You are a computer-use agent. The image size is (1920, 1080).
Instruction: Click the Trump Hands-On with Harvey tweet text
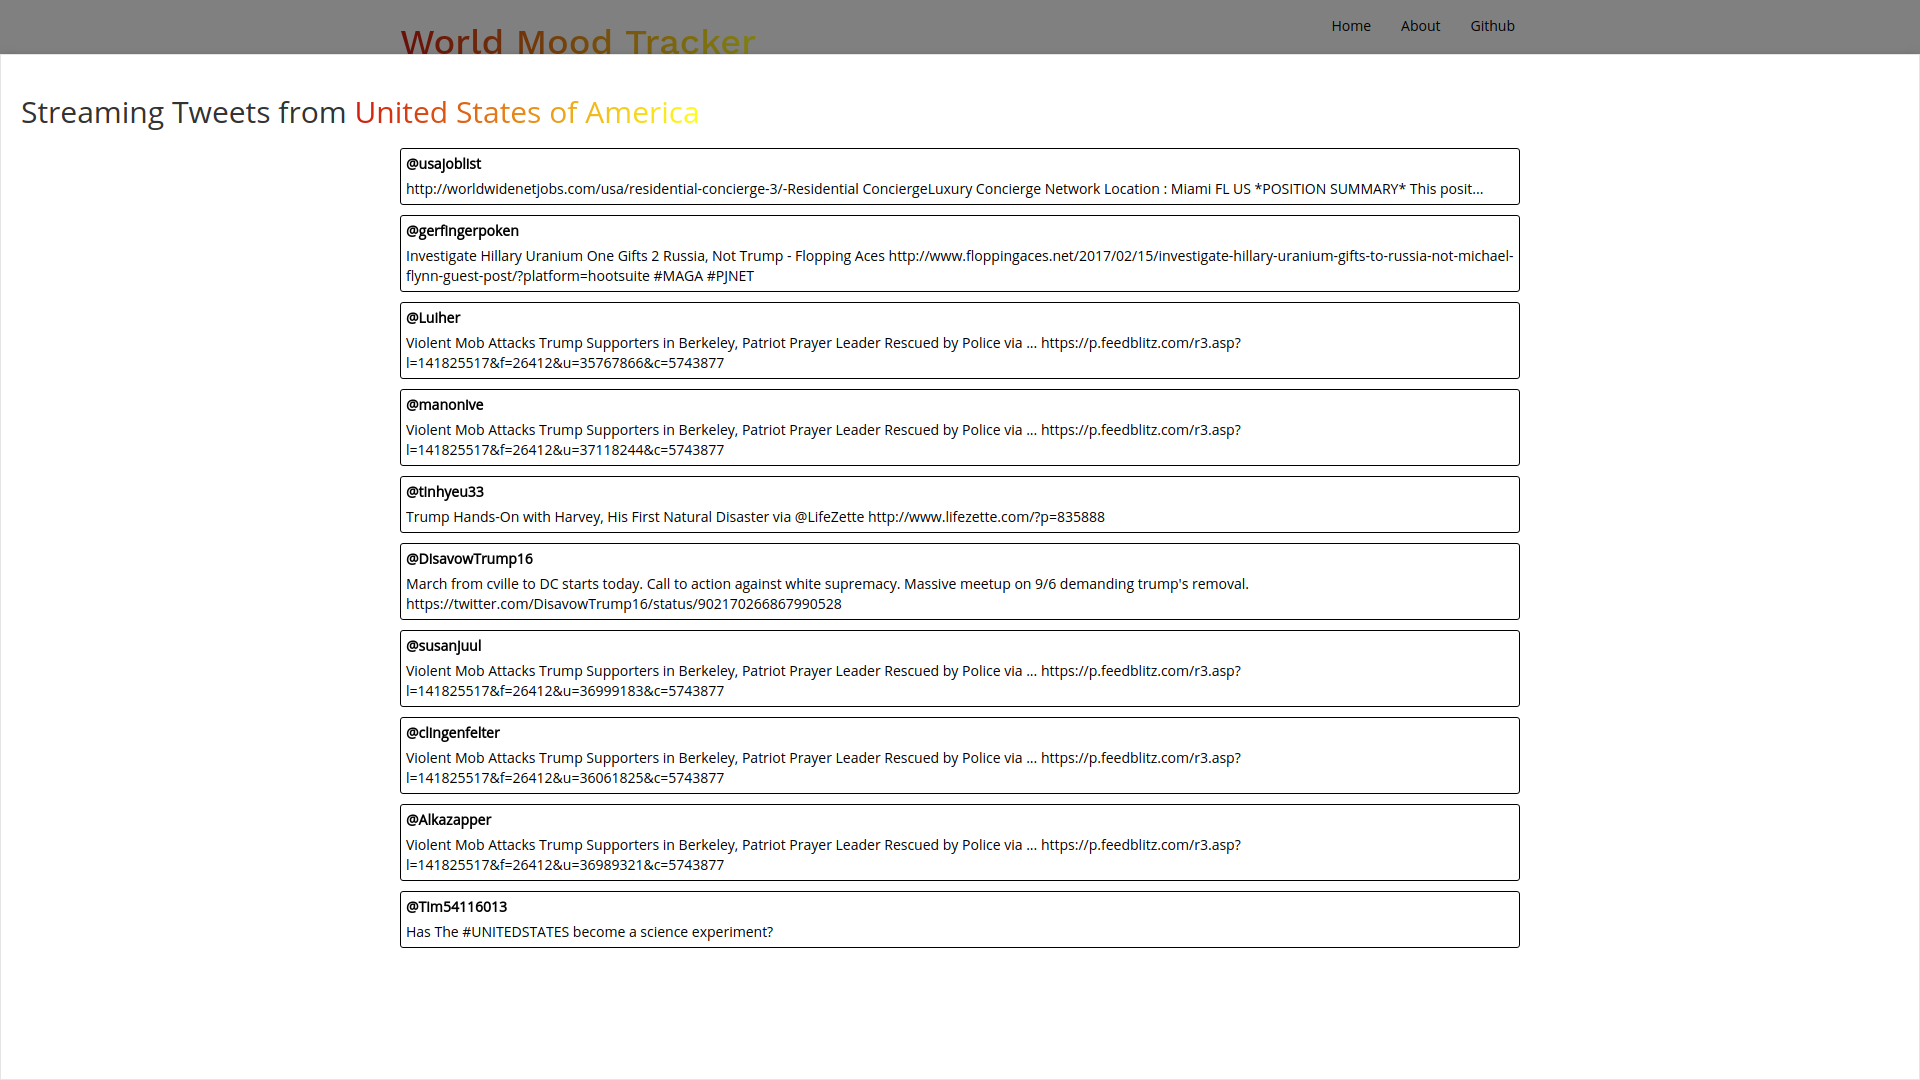[x=755, y=517]
